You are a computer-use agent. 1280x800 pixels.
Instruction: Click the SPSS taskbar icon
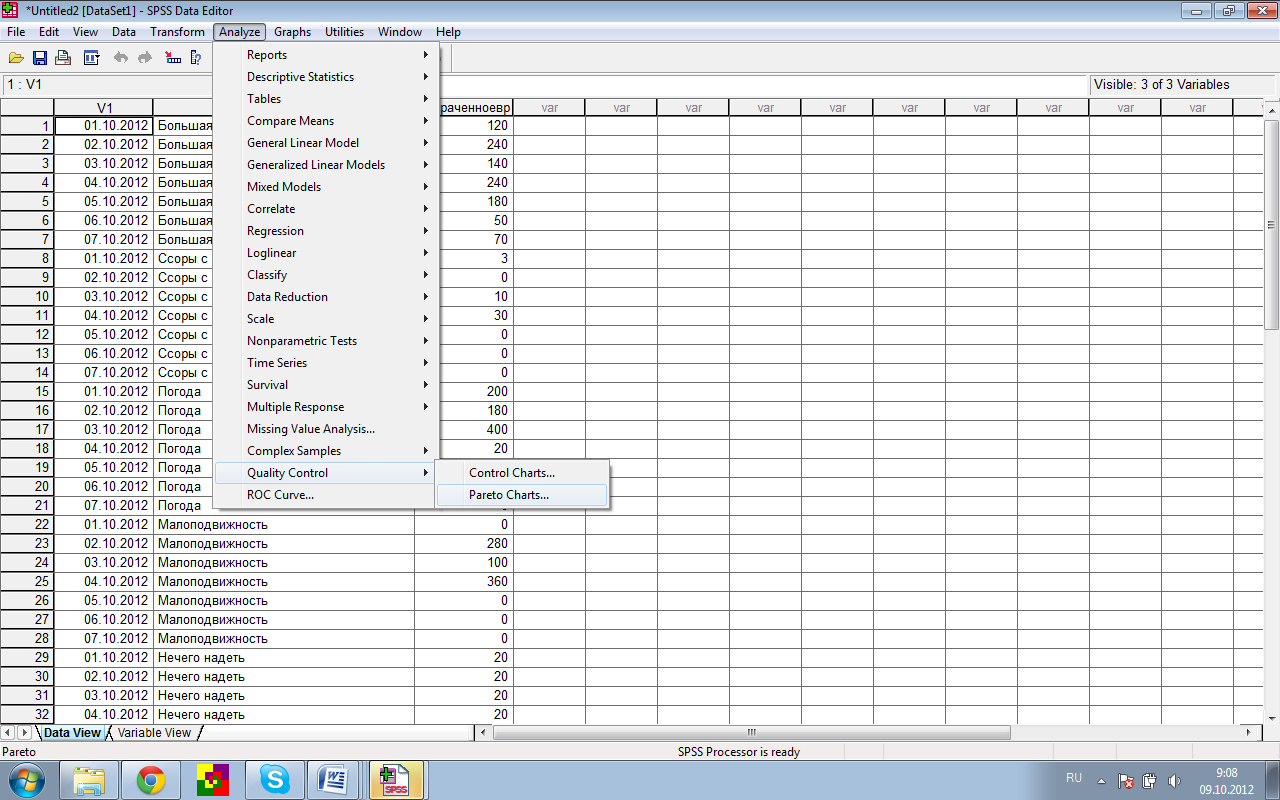click(x=397, y=779)
